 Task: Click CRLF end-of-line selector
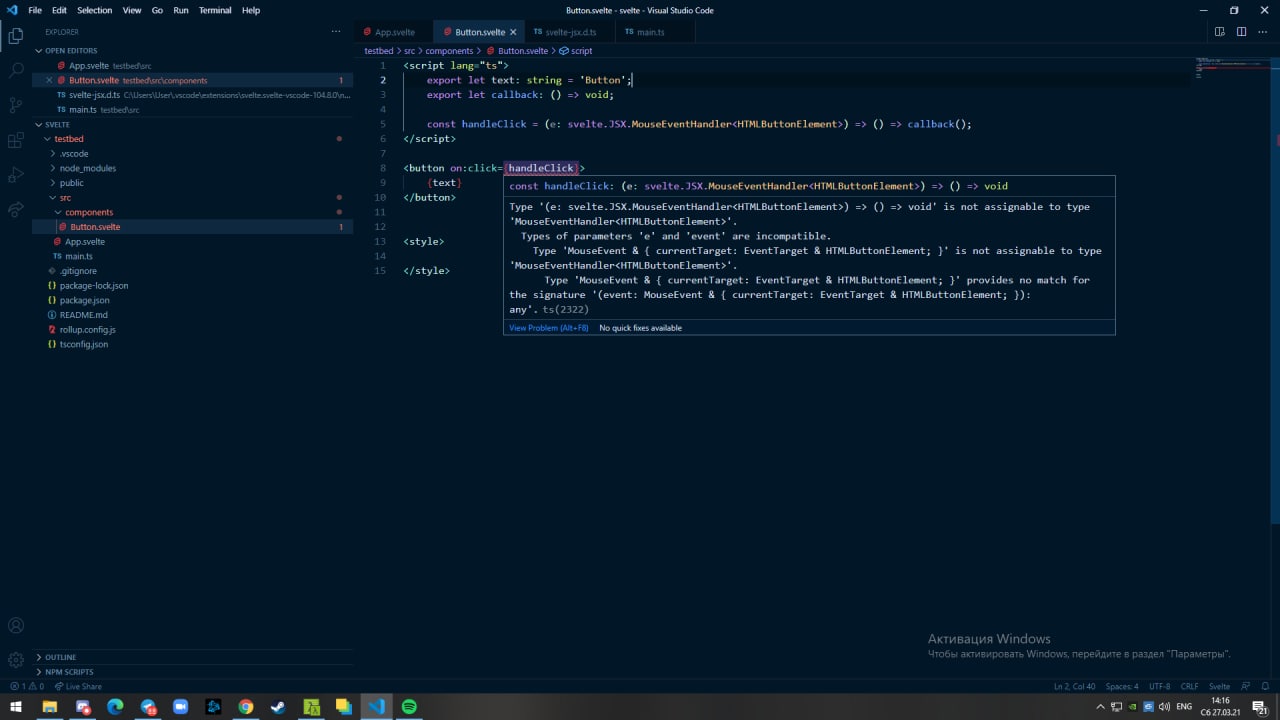coord(1189,687)
